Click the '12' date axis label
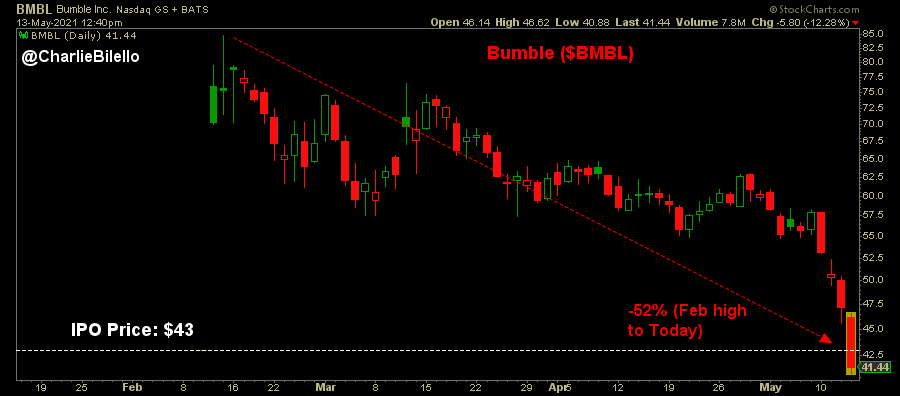The height and width of the screenshot is (396, 900). [618, 387]
